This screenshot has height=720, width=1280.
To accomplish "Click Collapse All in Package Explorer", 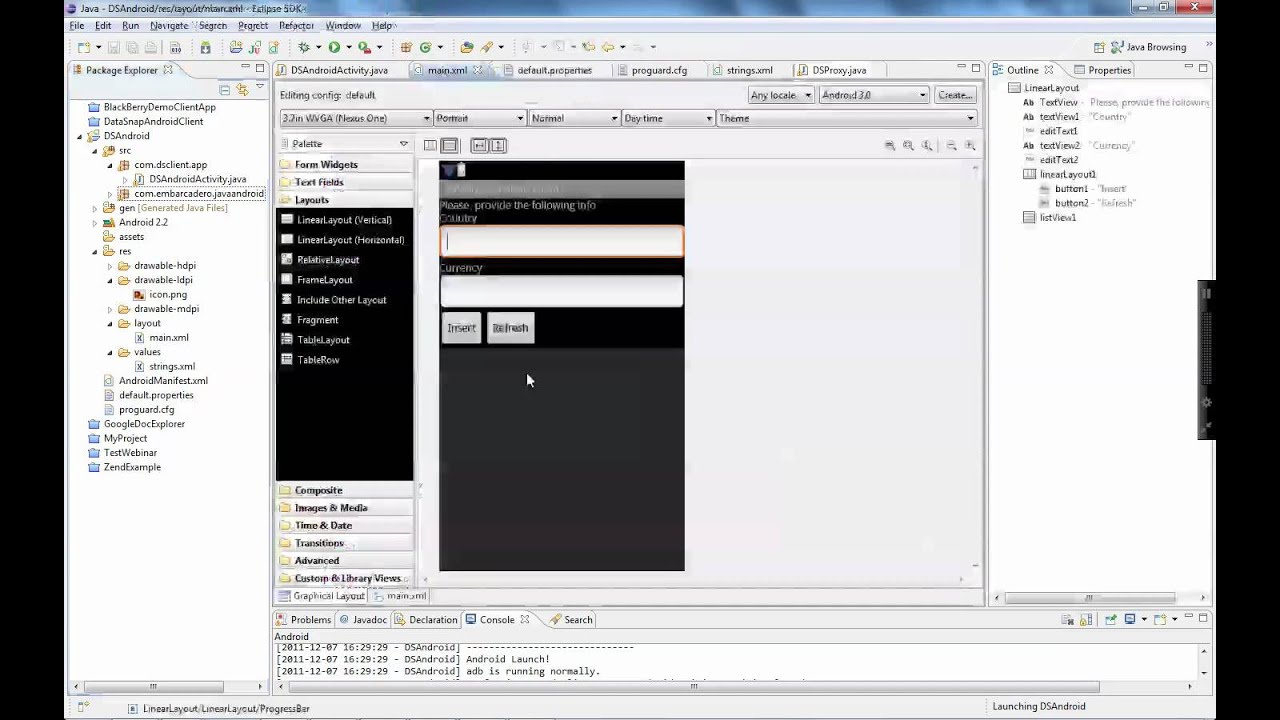I will point(225,89).
